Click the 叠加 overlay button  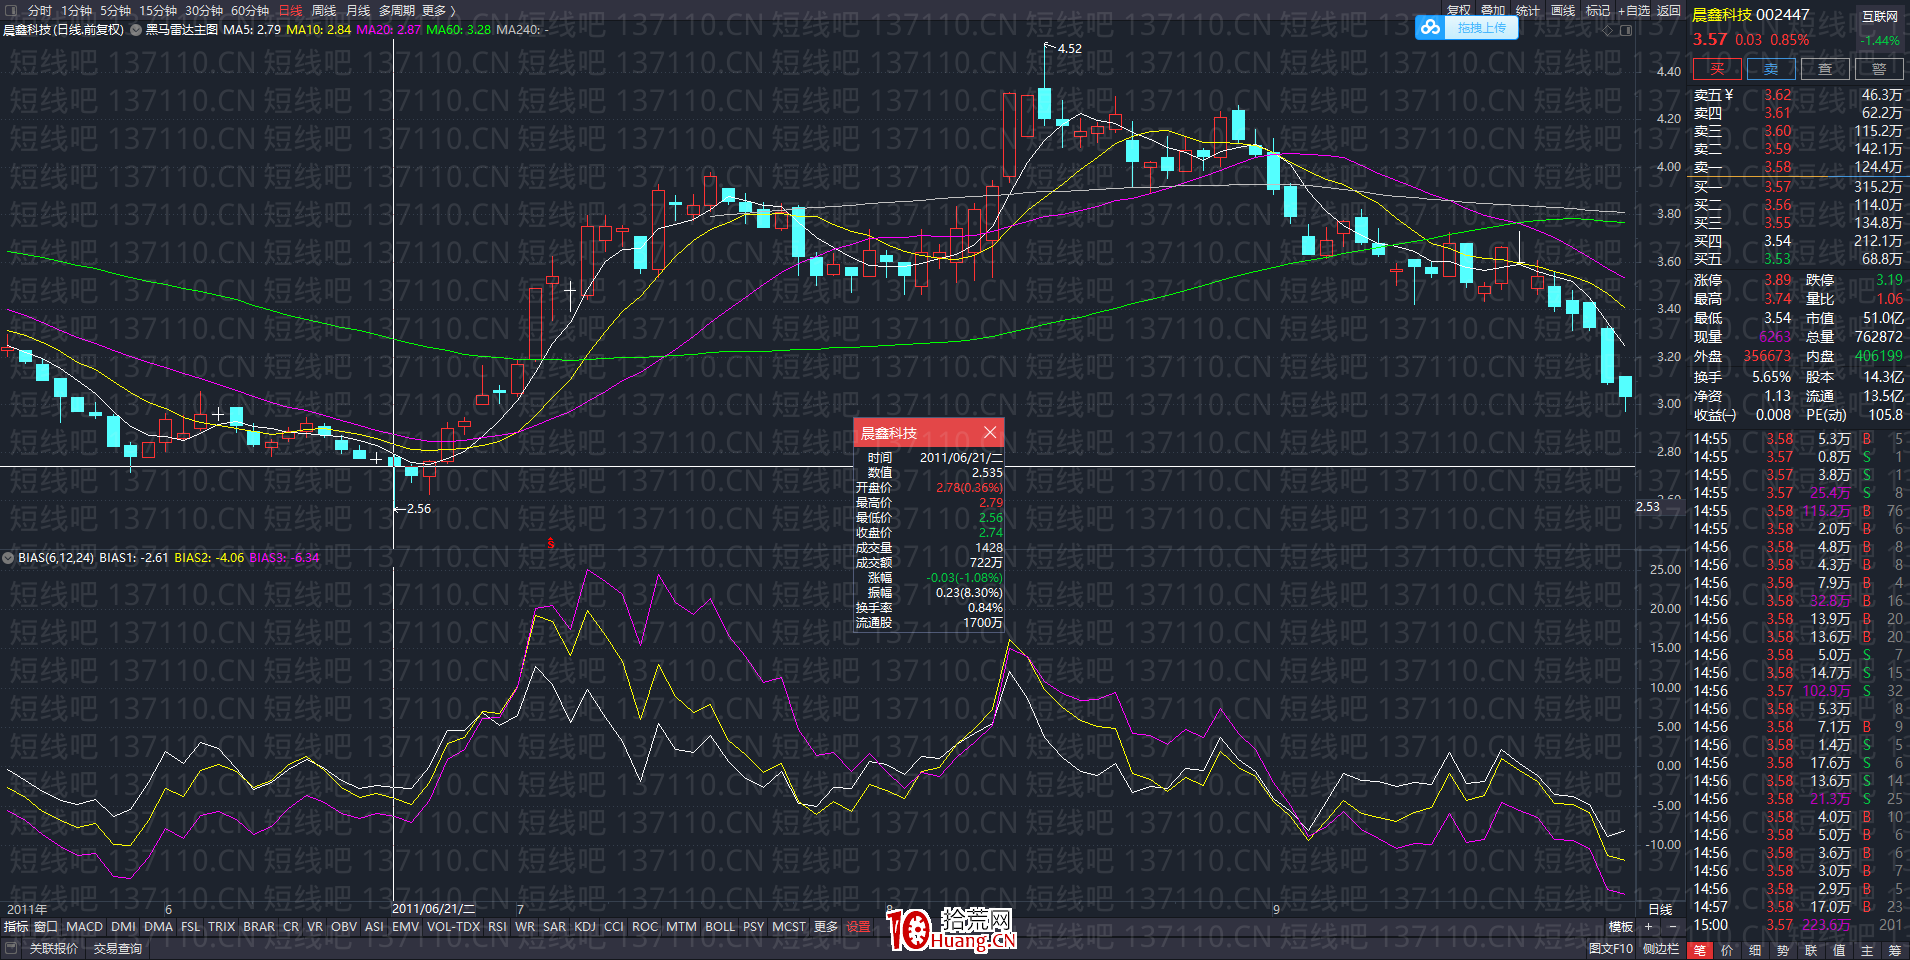[x=1493, y=11]
